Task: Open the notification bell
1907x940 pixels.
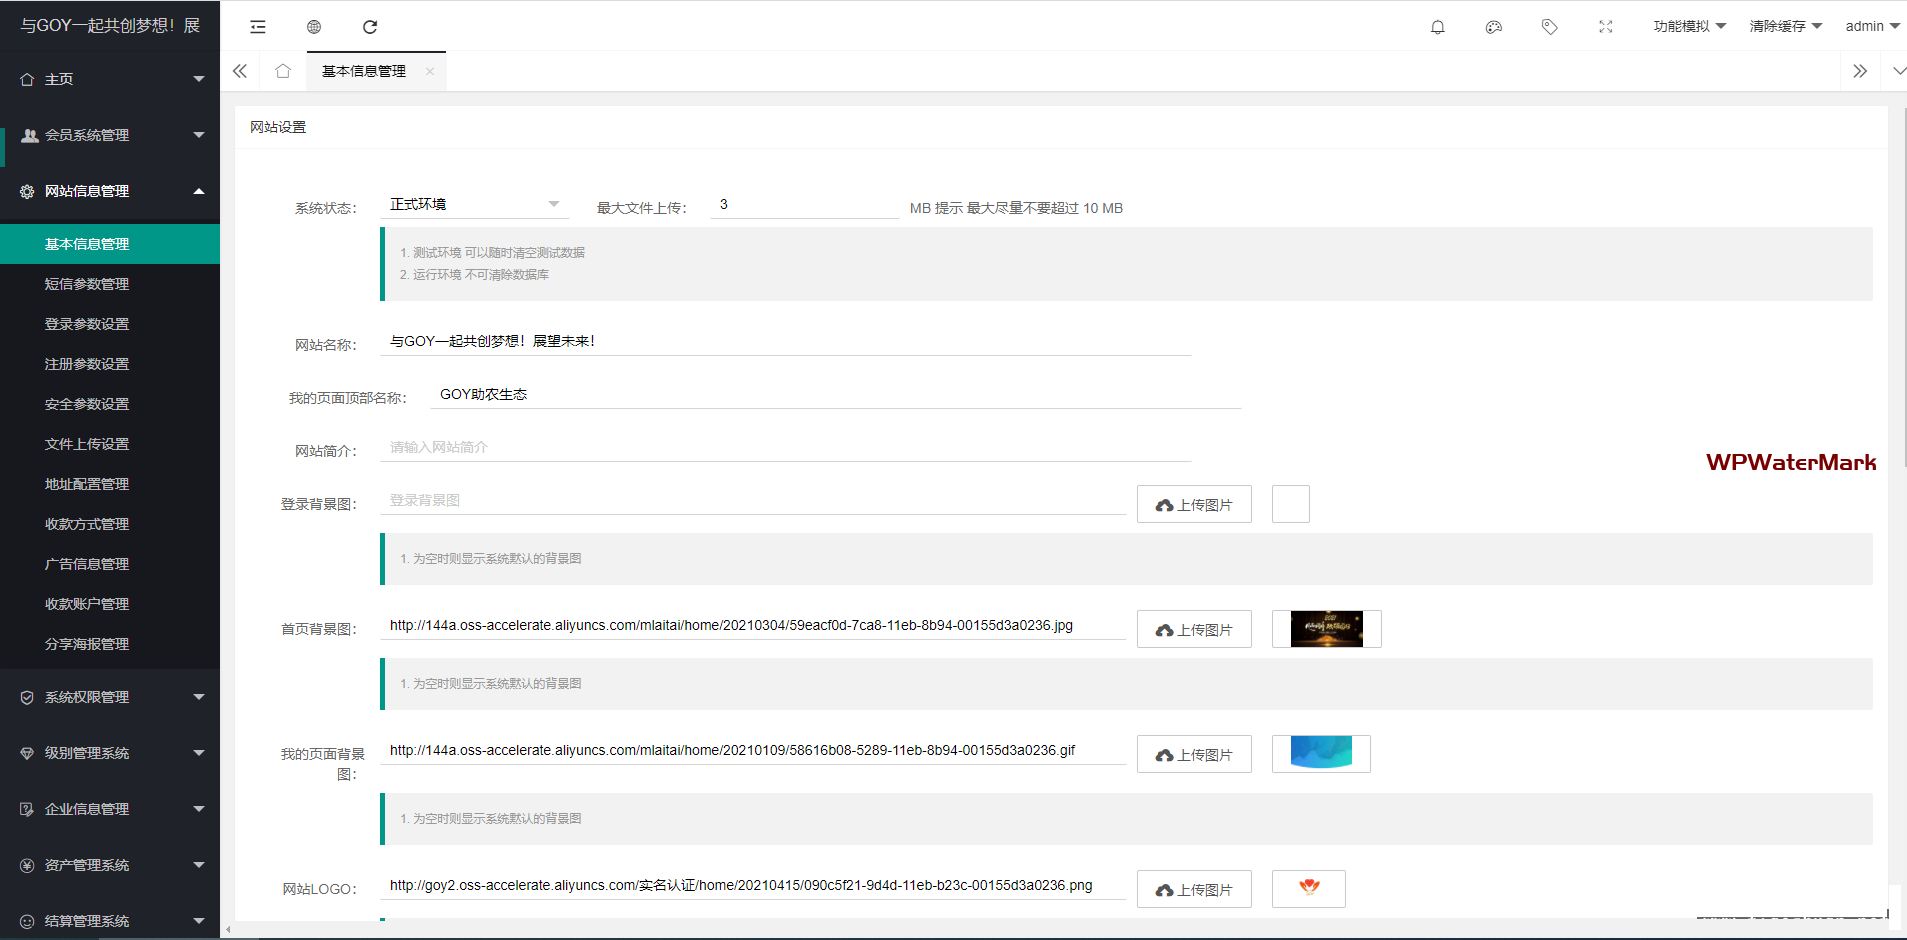Action: (x=1438, y=27)
